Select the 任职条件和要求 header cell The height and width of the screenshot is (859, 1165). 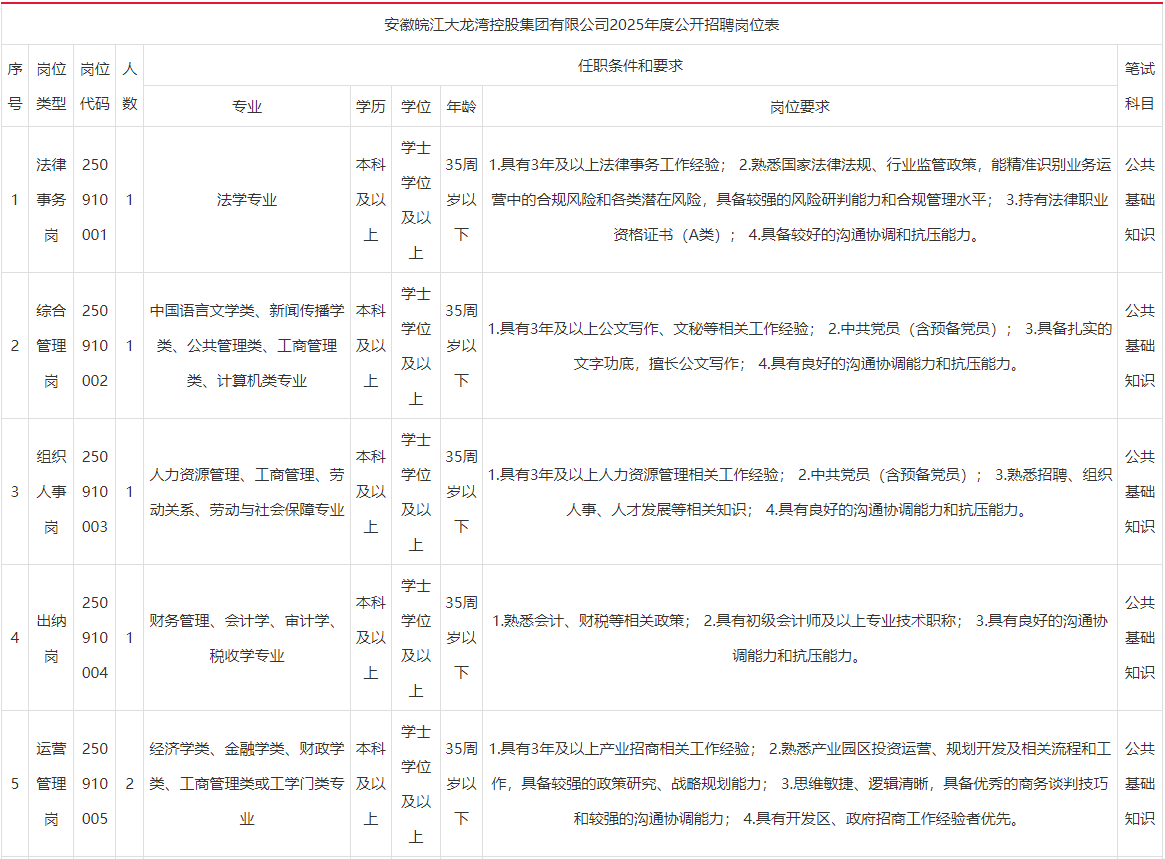[630, 65]
